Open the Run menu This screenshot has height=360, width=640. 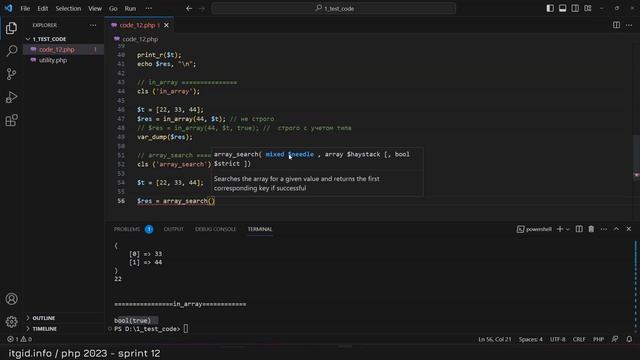pos(130,8)
